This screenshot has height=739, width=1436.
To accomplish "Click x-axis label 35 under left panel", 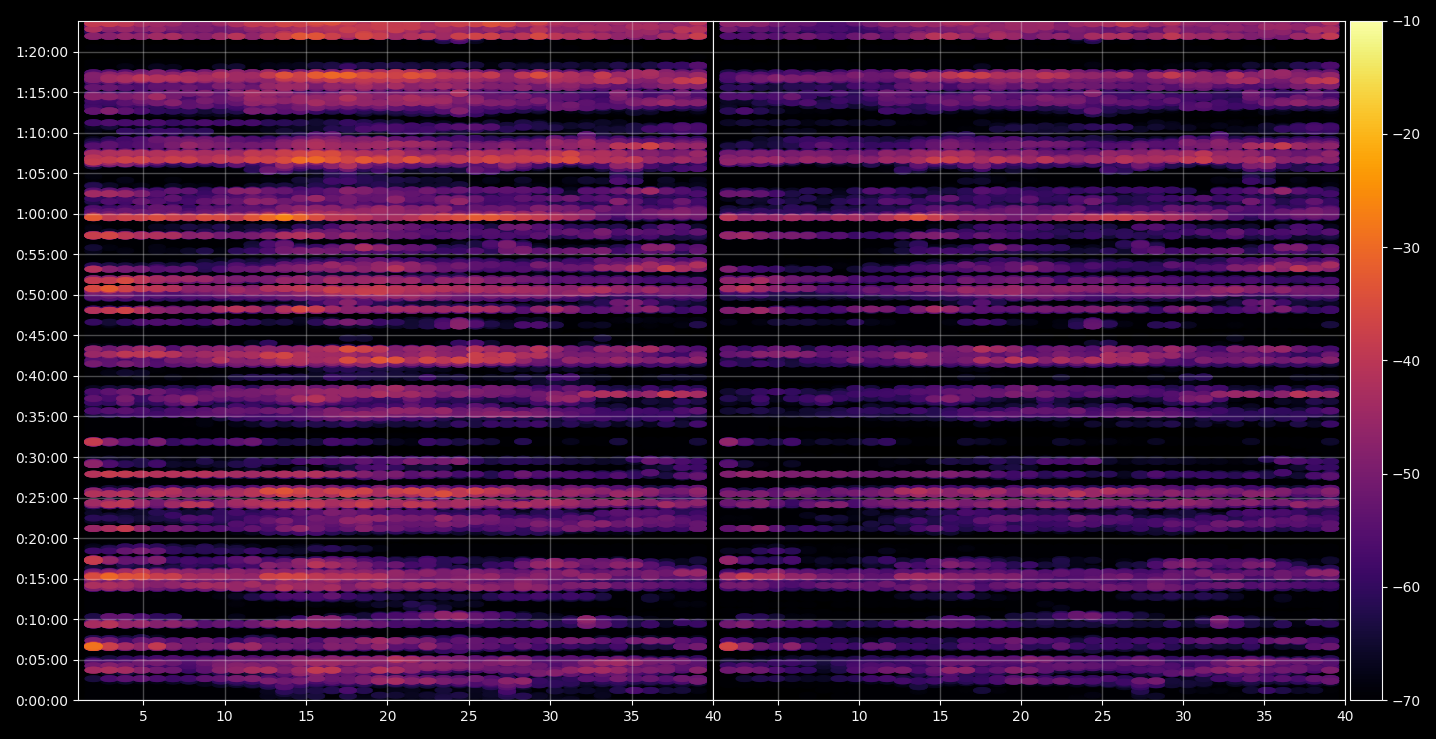I will 632,717.
